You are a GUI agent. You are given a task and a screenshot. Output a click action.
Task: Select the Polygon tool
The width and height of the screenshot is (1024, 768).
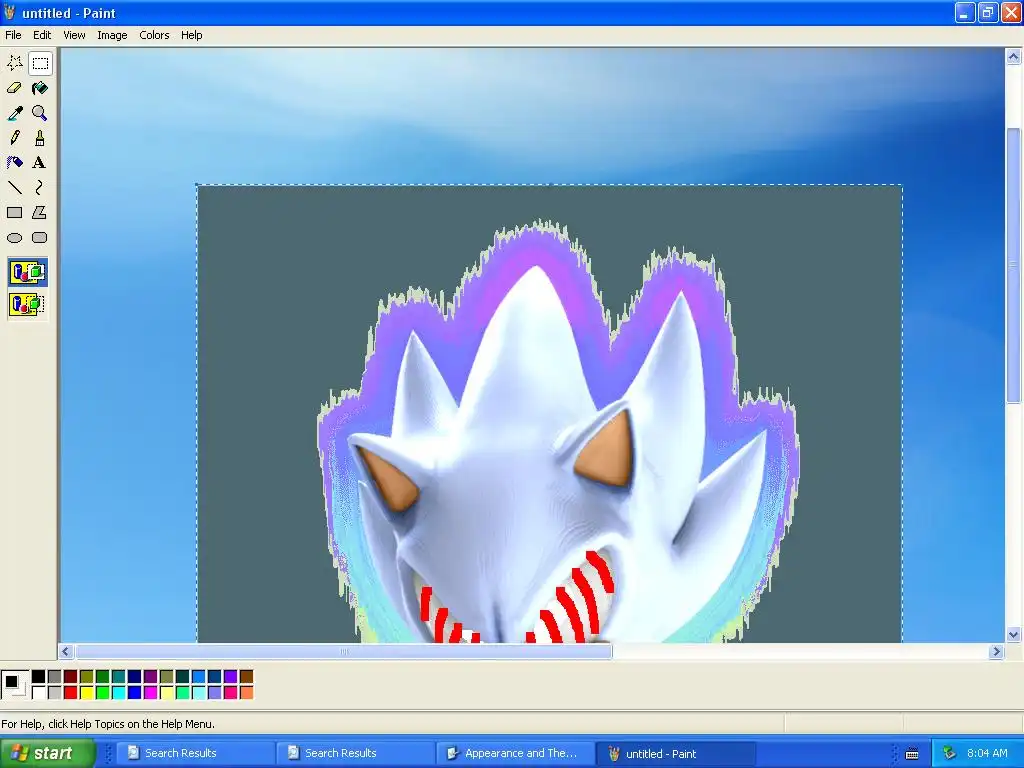click(x=40, y=212)
